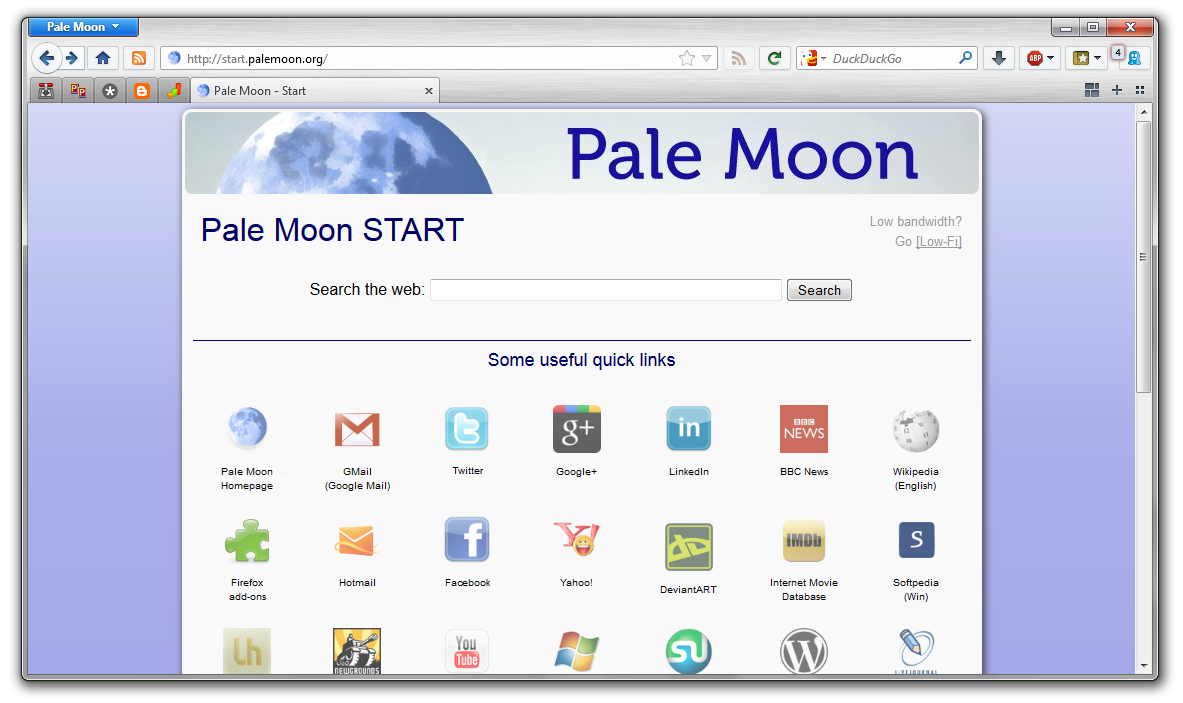Expand the bookmarks button dropdown arrow
The width and height of the screenshot is (1183, 703).
(1097, 58)
